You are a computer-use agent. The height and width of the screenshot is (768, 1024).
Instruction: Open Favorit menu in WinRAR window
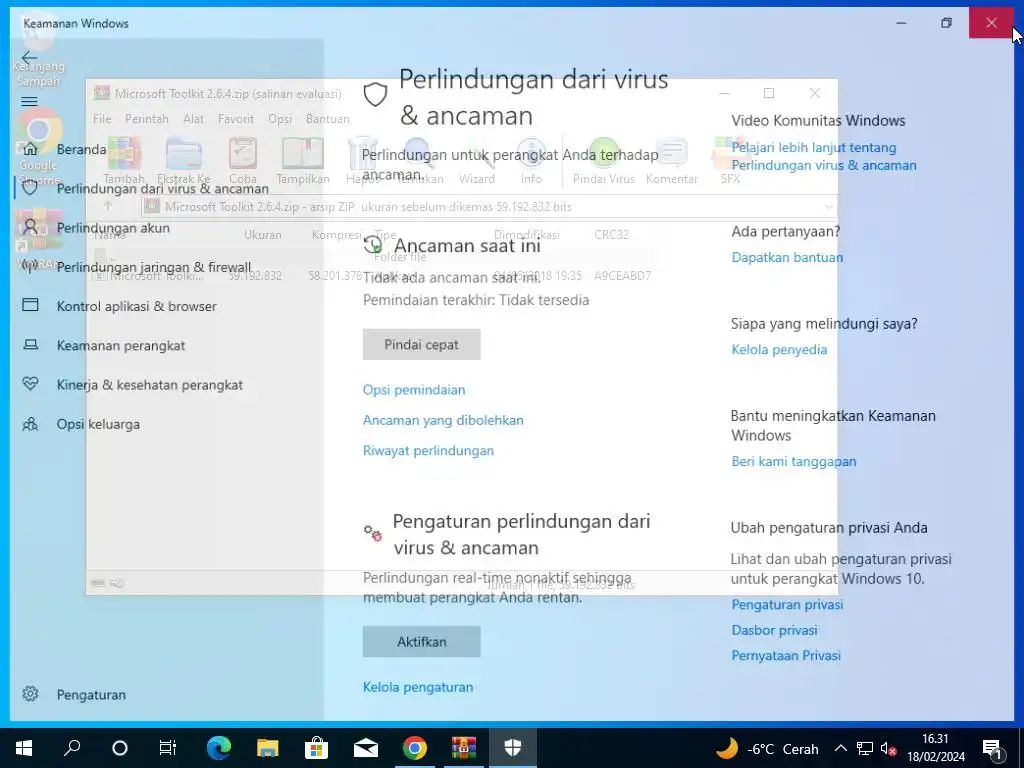pyautogui.click(x=236, y=119)
